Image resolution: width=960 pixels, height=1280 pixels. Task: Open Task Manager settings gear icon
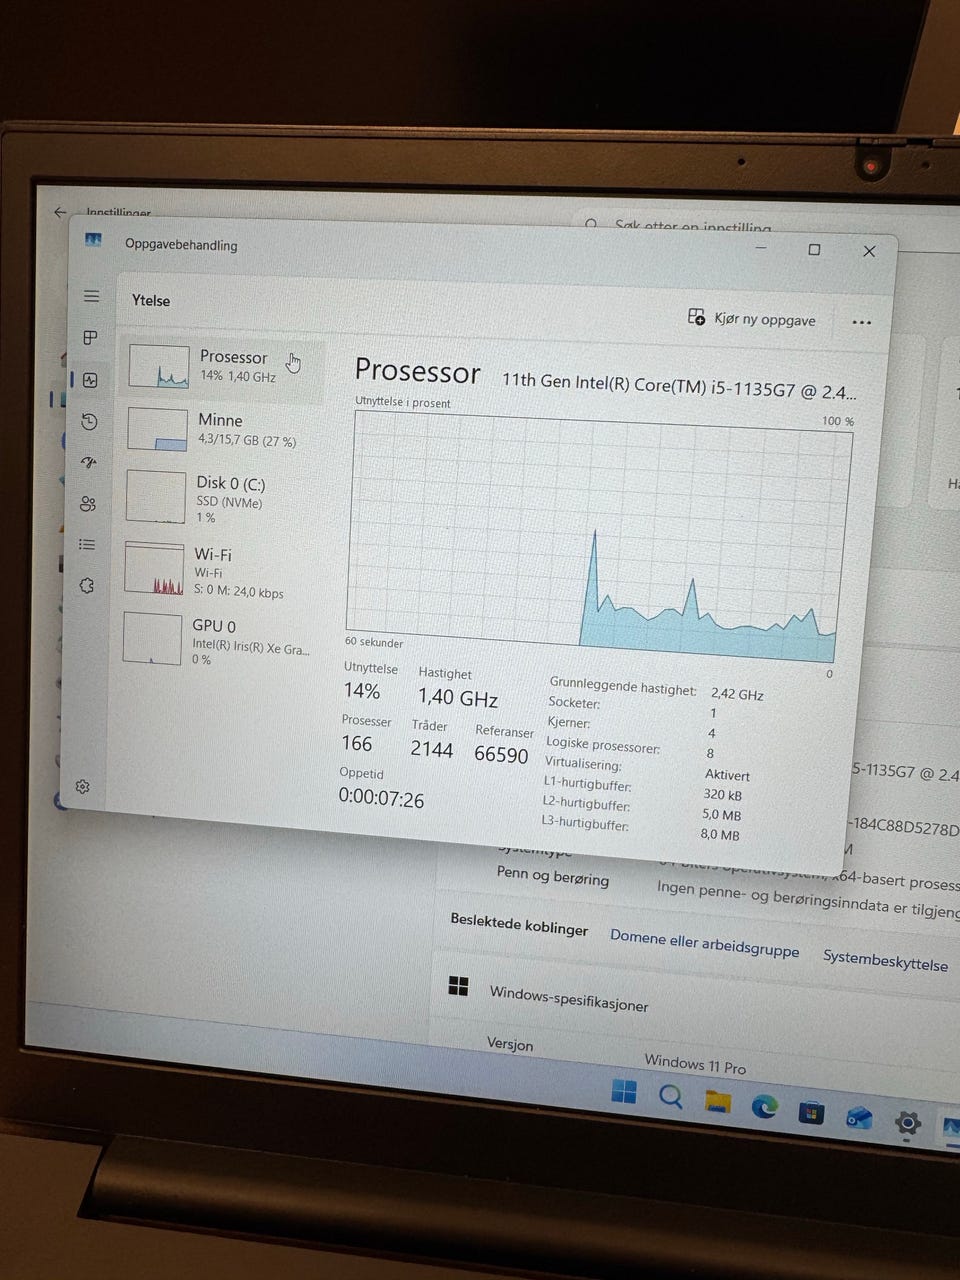pyautogui.click(x=82, y=787)
